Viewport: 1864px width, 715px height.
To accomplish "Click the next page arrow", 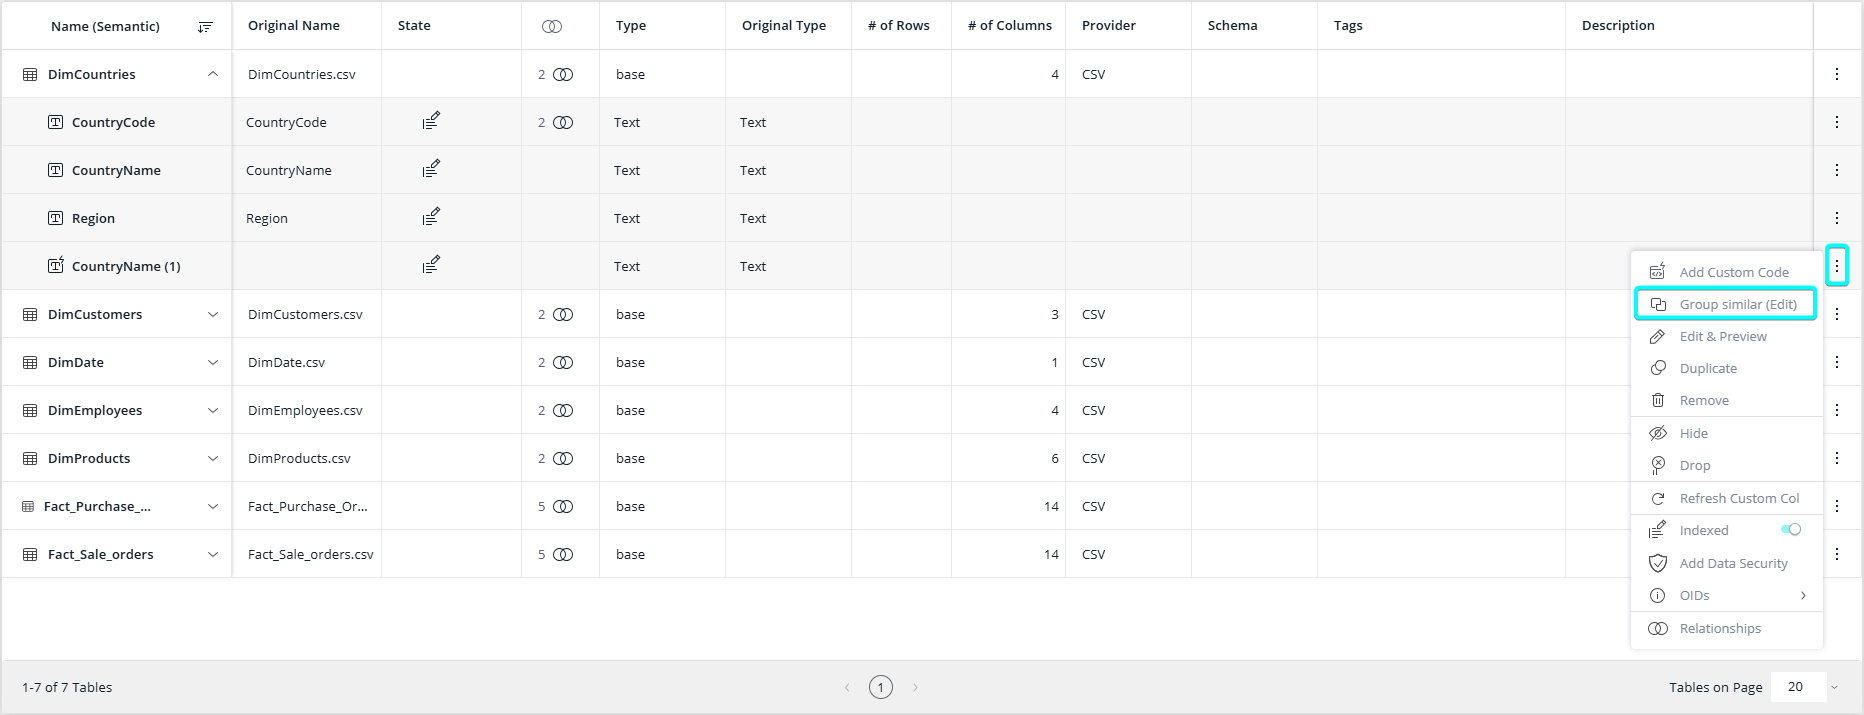I will pyautogui.click(x=915, y=687).
